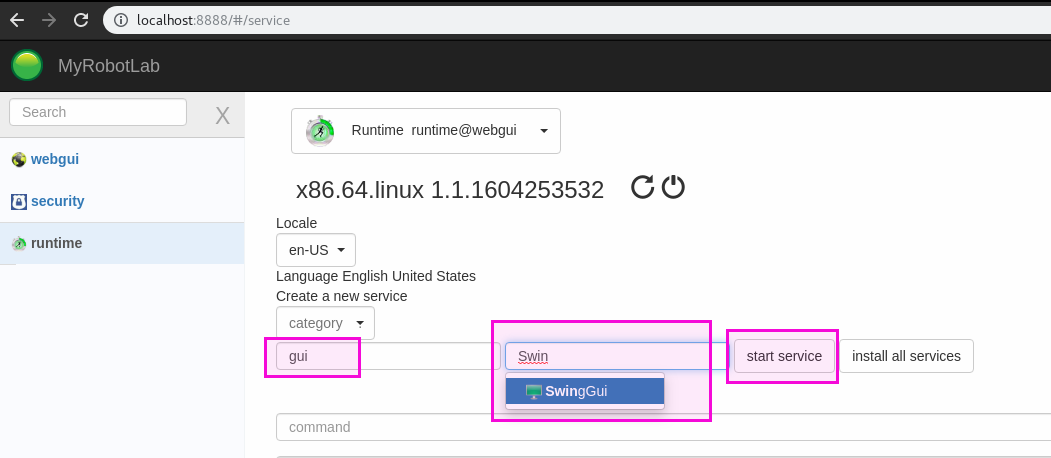Click the sidebar Search field

98,112
